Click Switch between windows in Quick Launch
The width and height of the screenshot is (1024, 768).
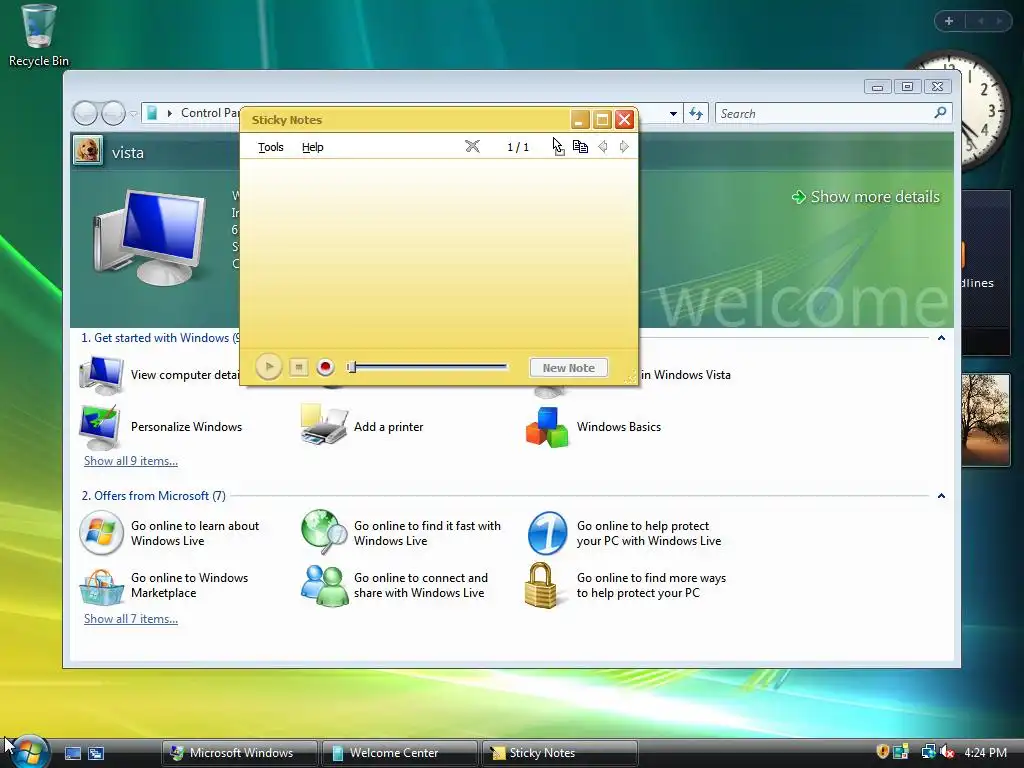point(96,753)
